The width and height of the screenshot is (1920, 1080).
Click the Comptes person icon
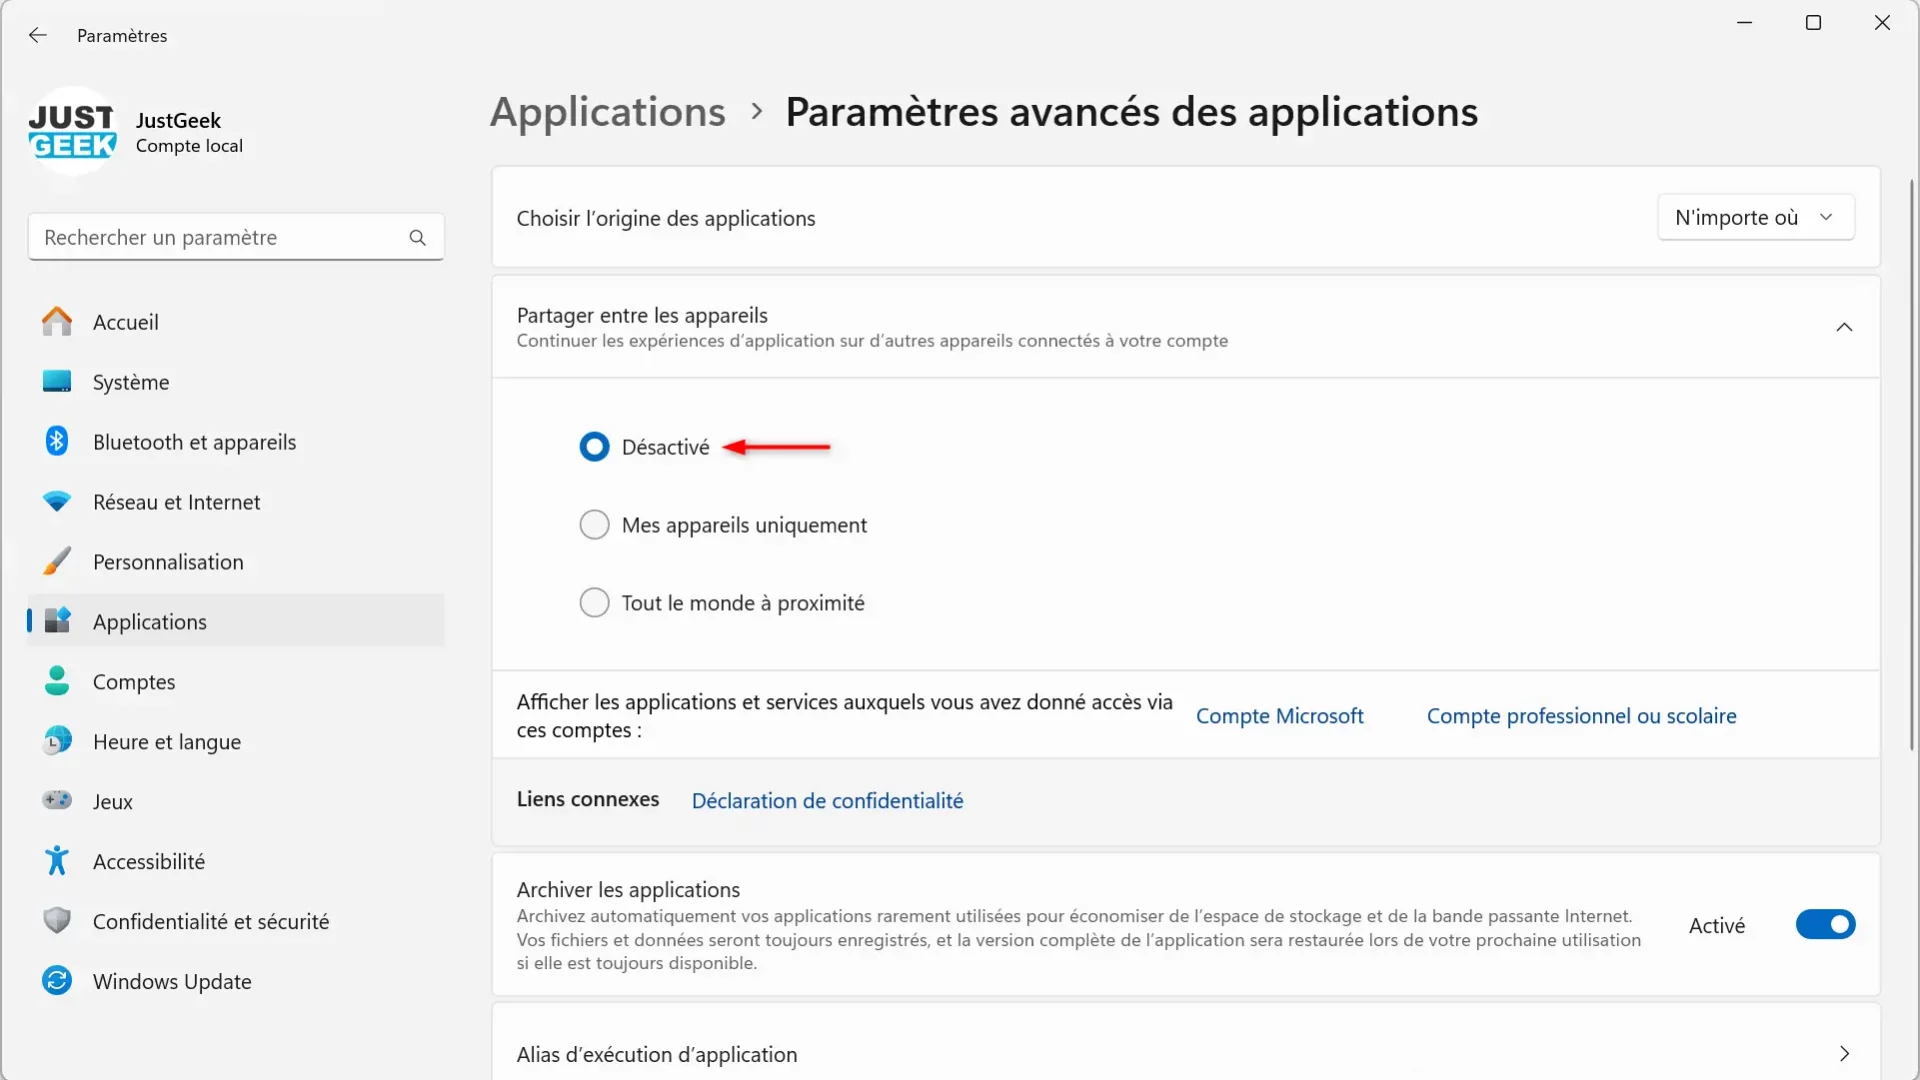click(x=57, y=681)
